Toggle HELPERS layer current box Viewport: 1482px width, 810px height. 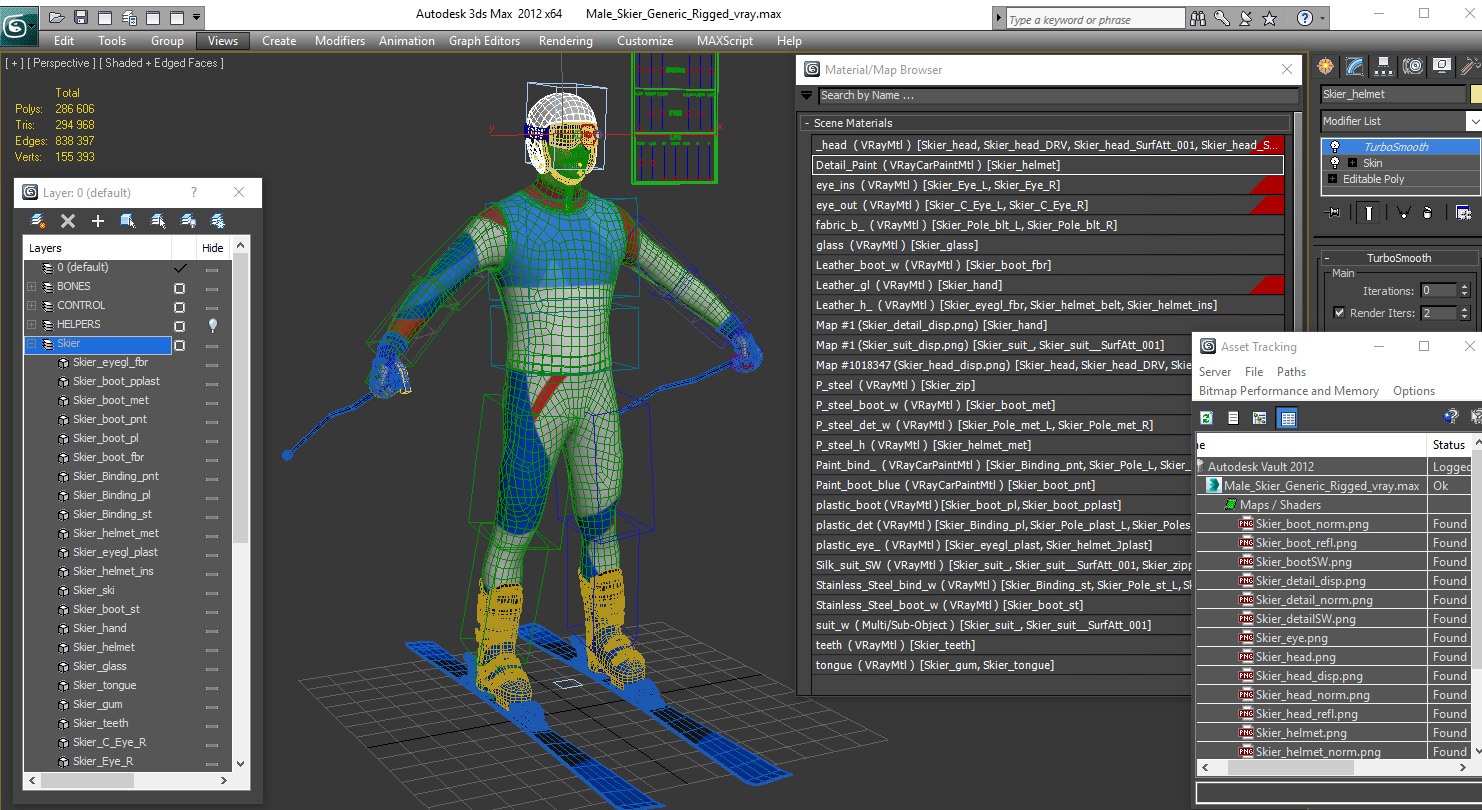180,325
